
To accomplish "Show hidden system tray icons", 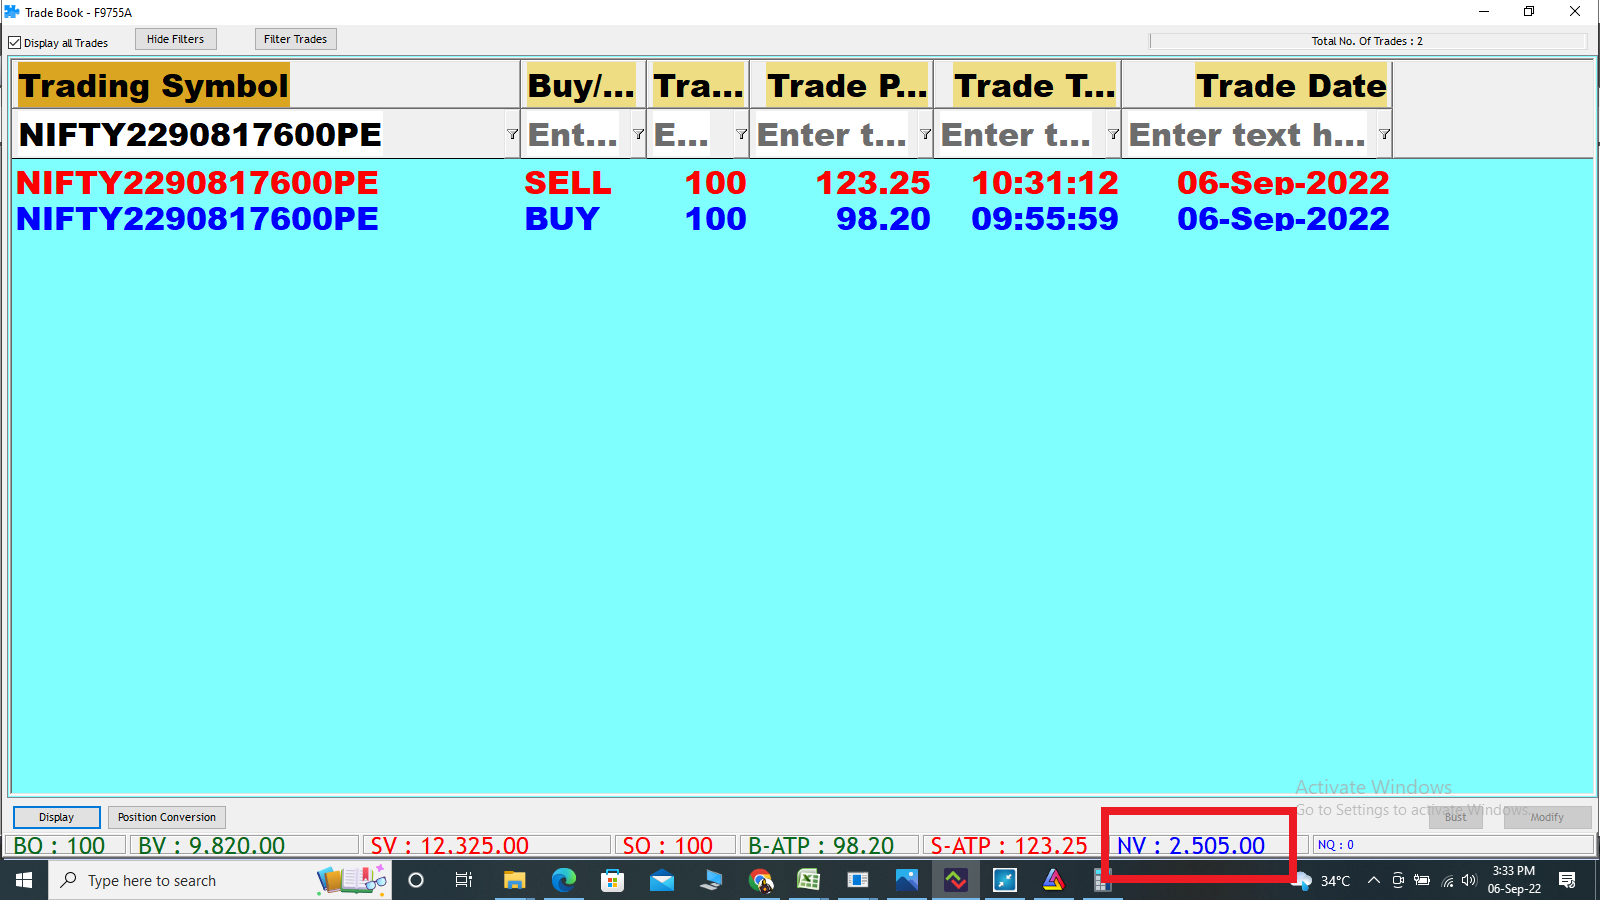I will pyautogui.click(x=1374, y=880).
